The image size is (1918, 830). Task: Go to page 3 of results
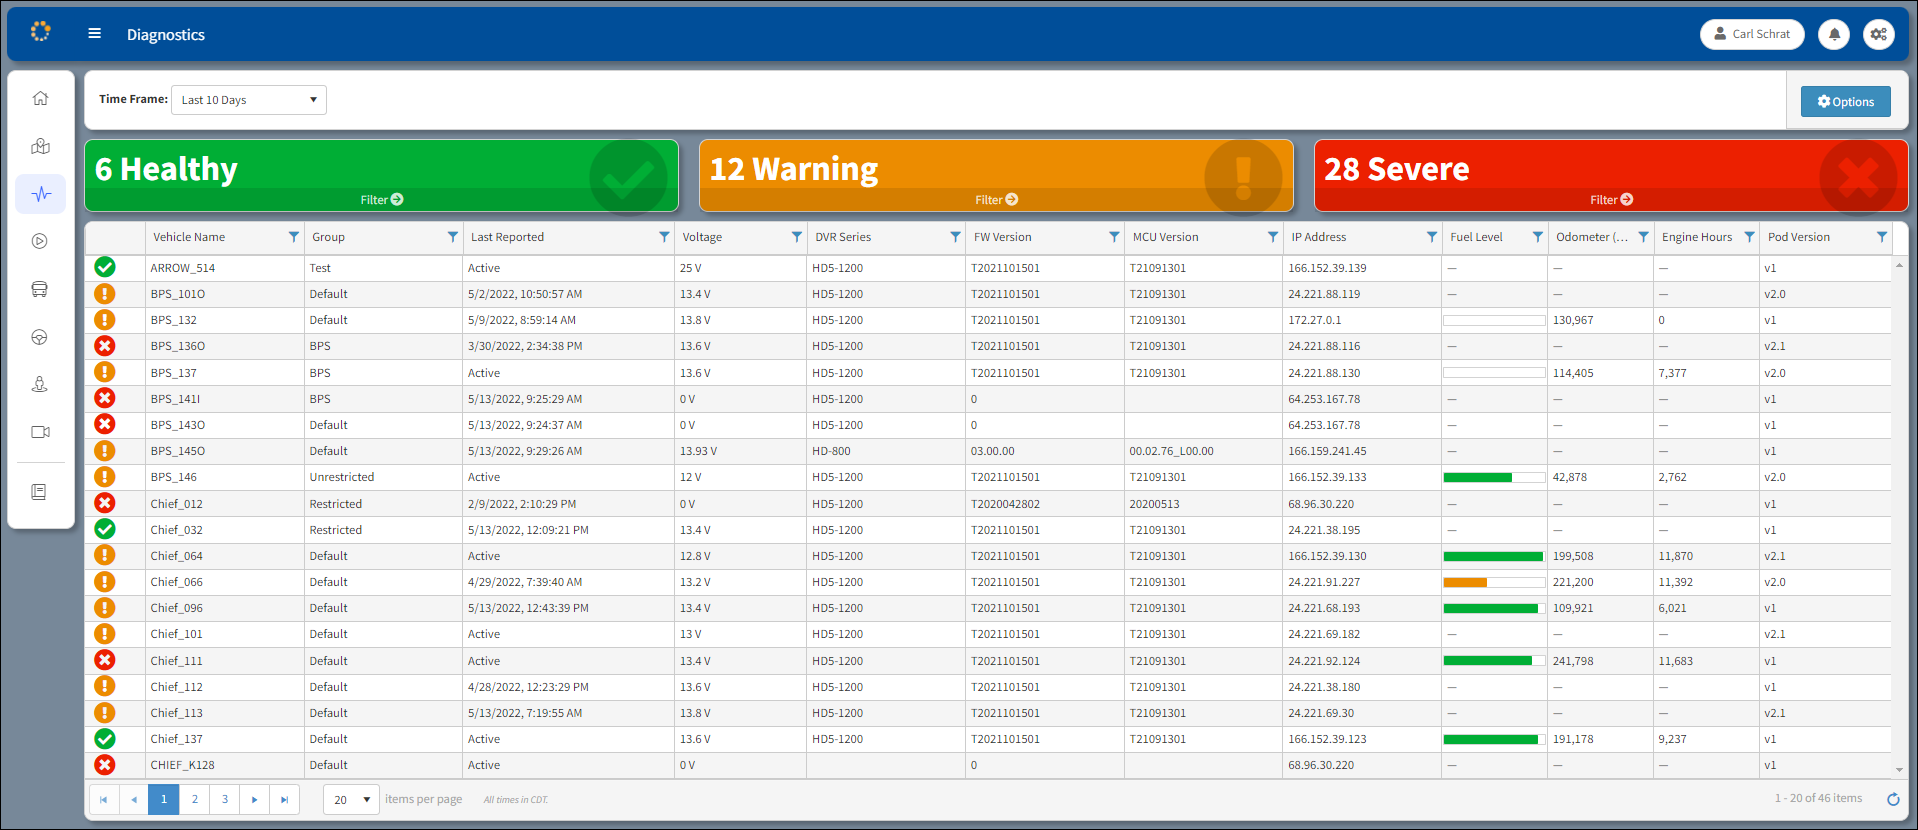pyautogui.click(x=225, y=799)
